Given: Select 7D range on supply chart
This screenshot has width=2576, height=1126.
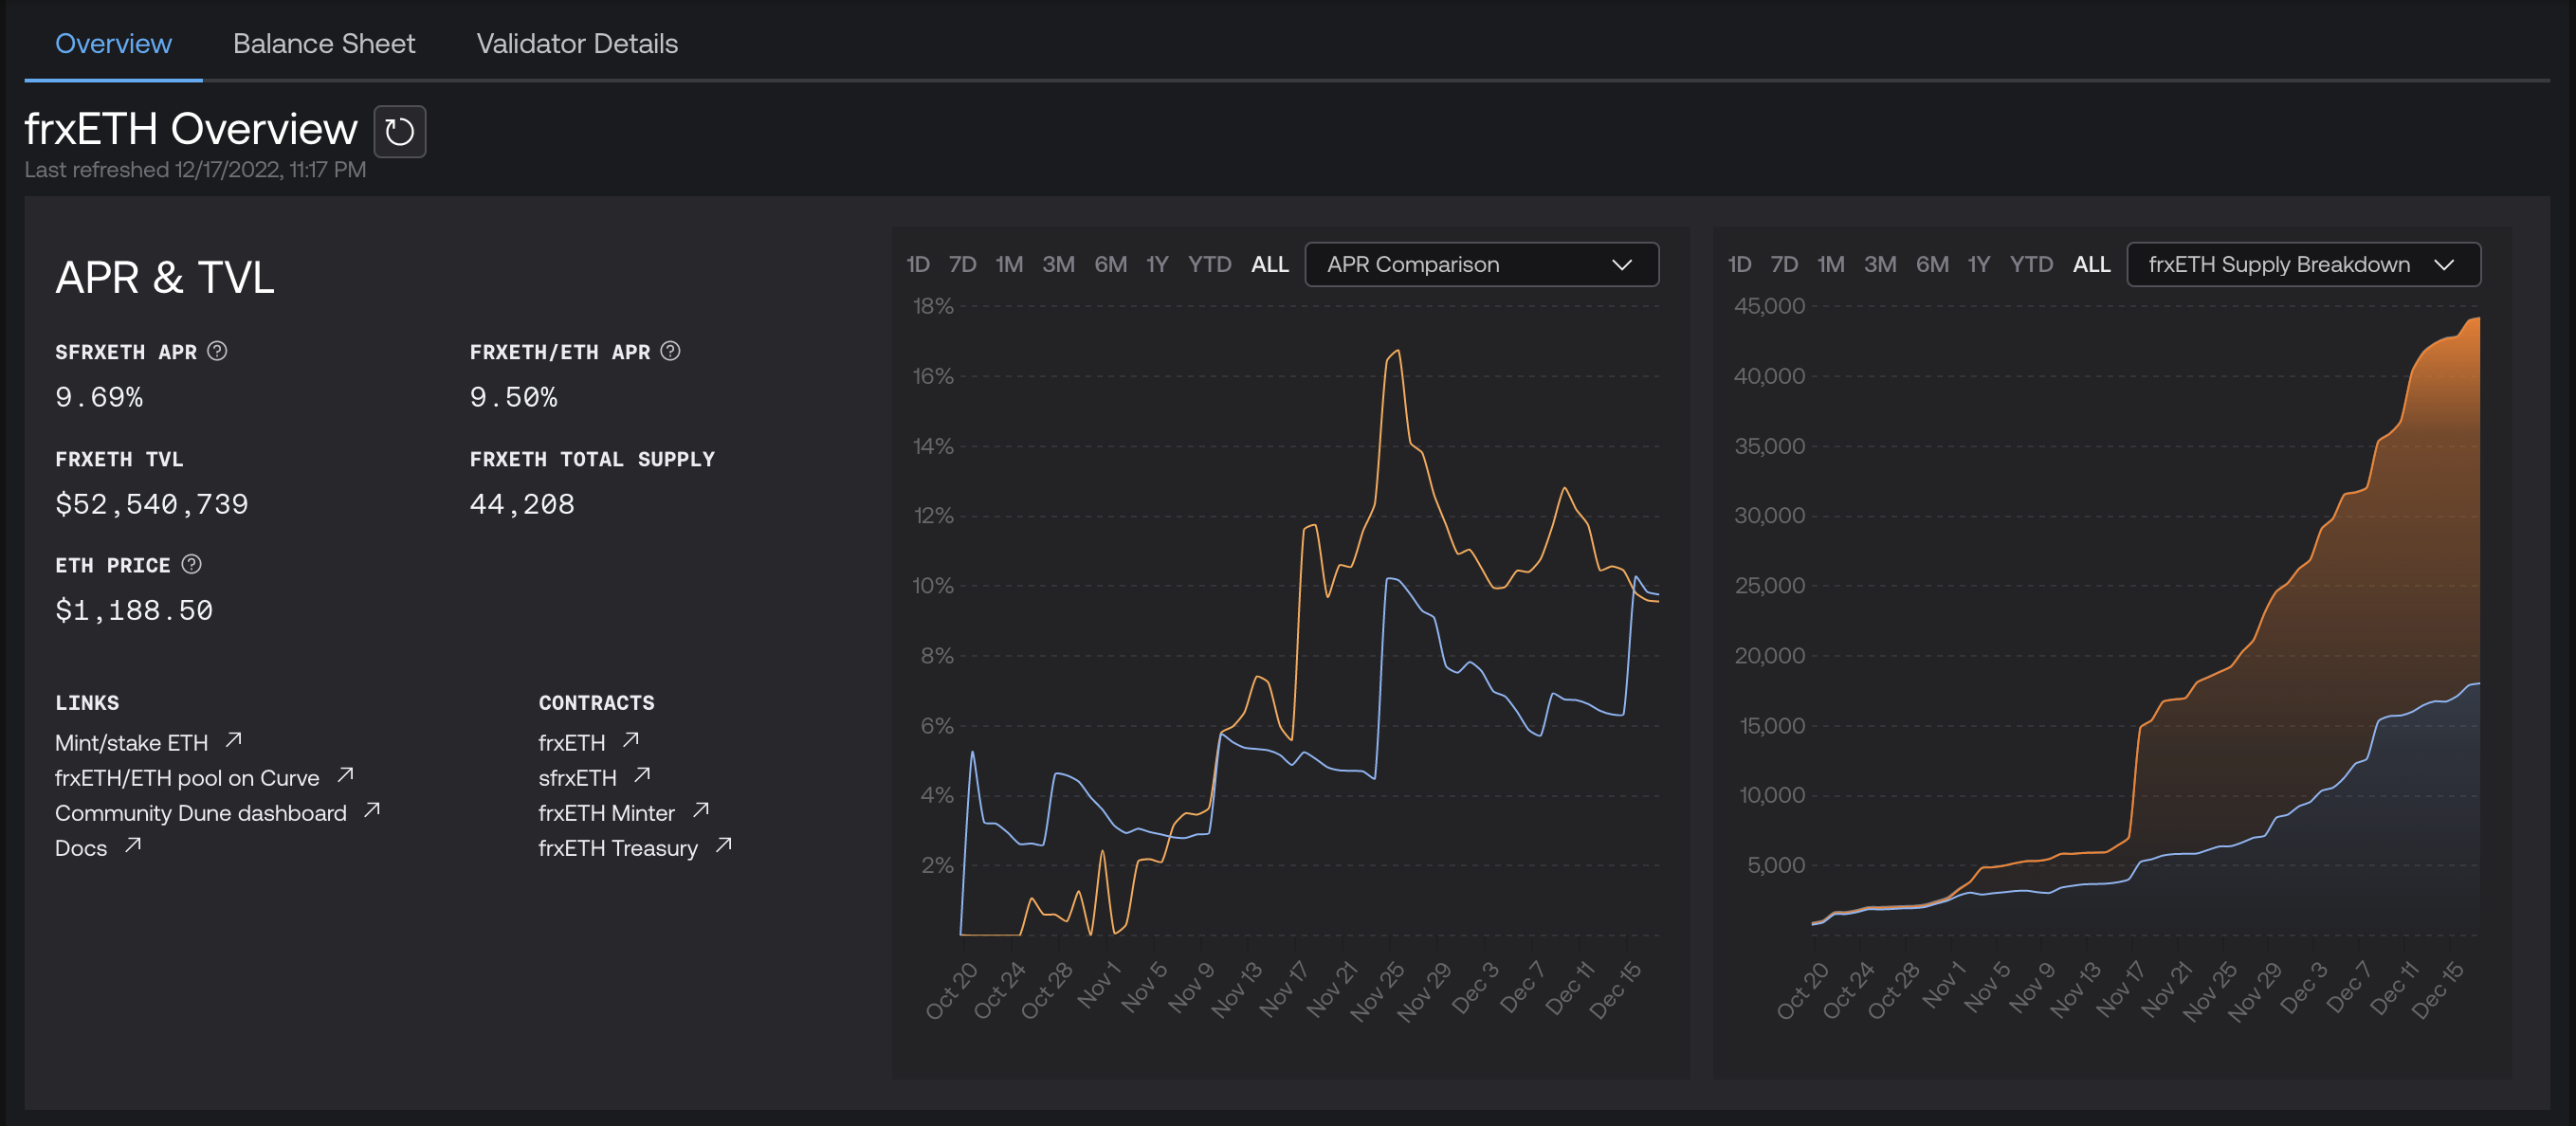Looking at the screenshot, I should [1784, 264].
